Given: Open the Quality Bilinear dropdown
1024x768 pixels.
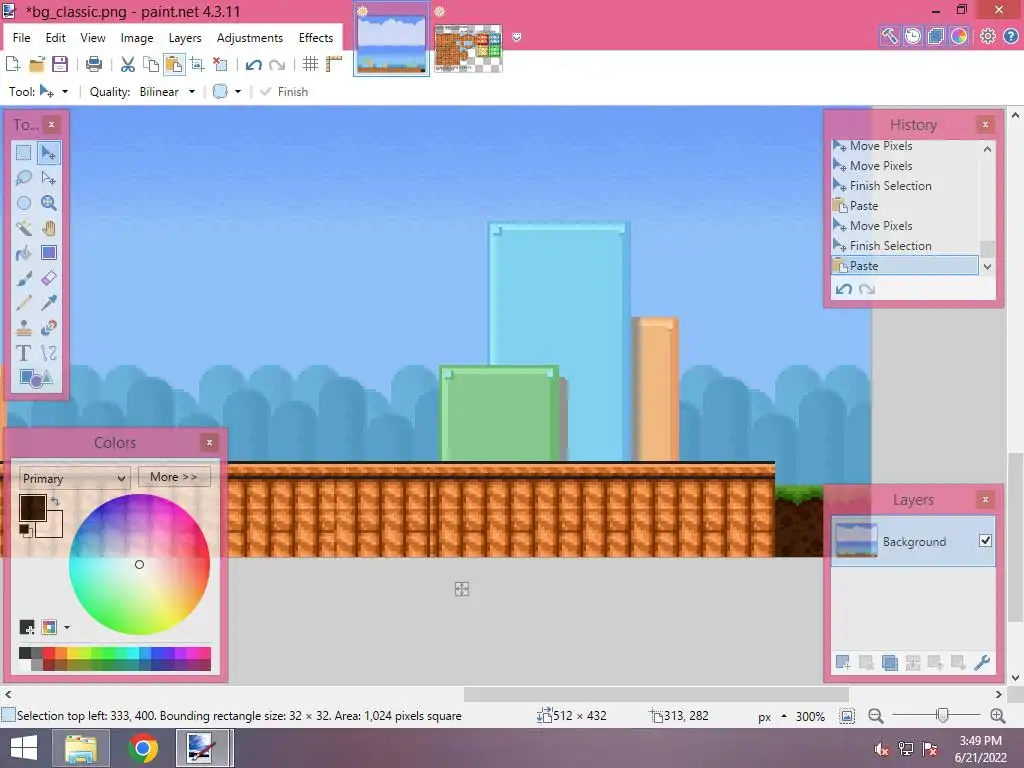Looking at the screenshot, I should pyautogui.click(x=167, y=91).
